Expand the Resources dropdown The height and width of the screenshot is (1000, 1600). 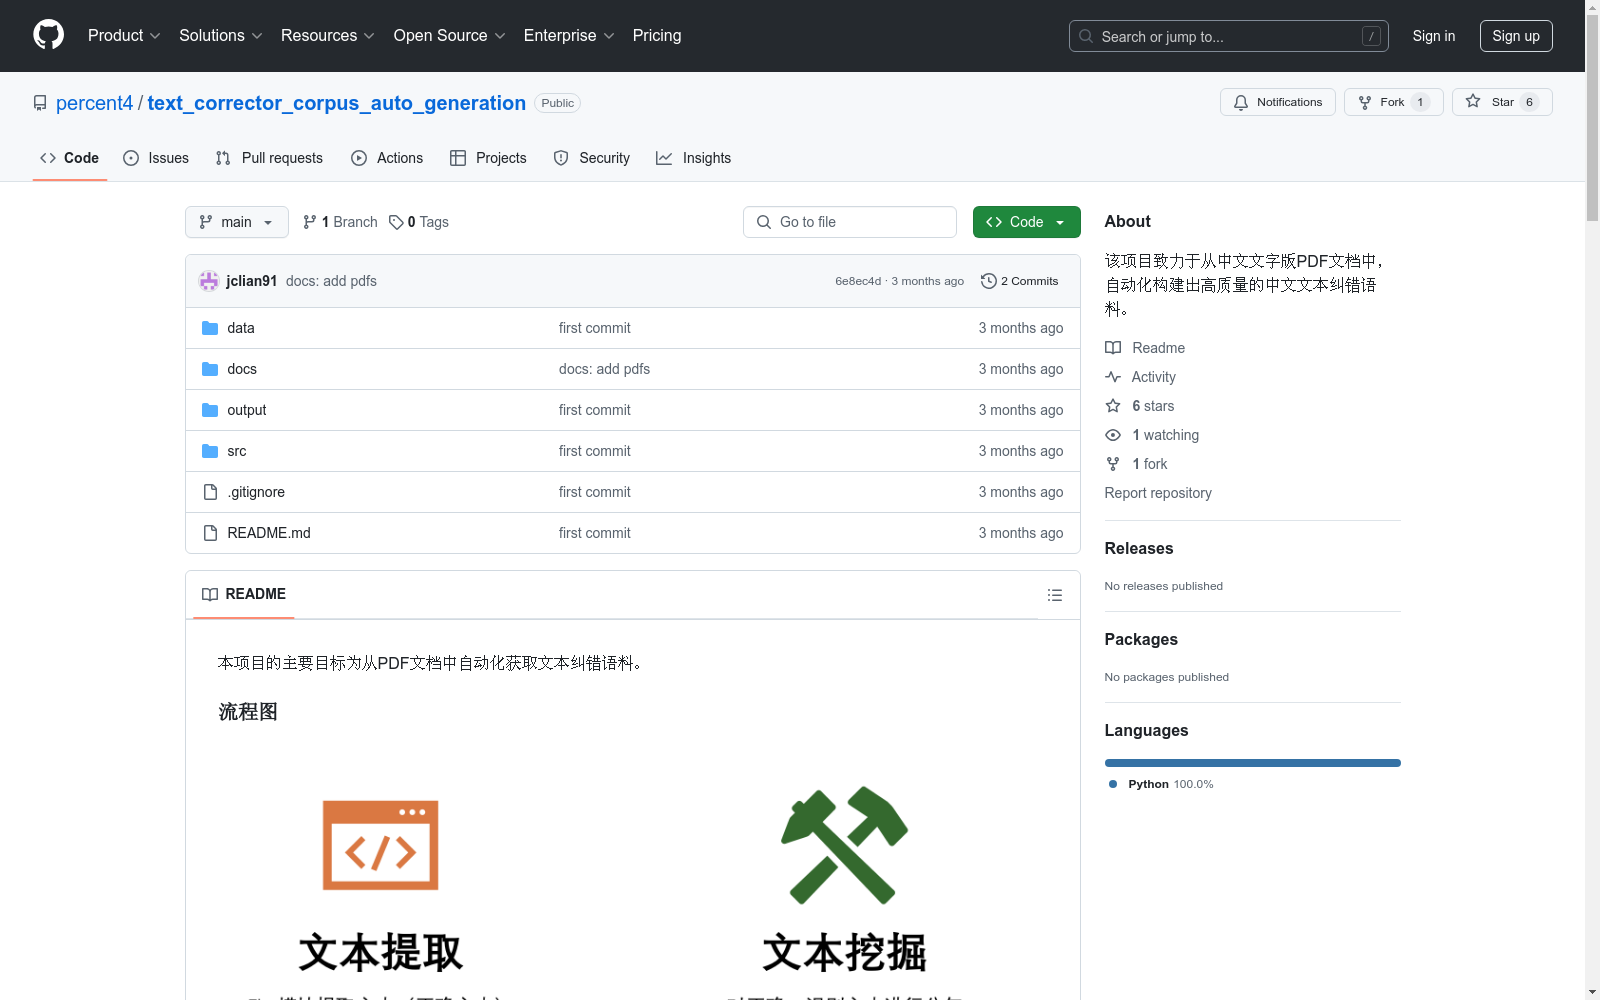(327, 35)
